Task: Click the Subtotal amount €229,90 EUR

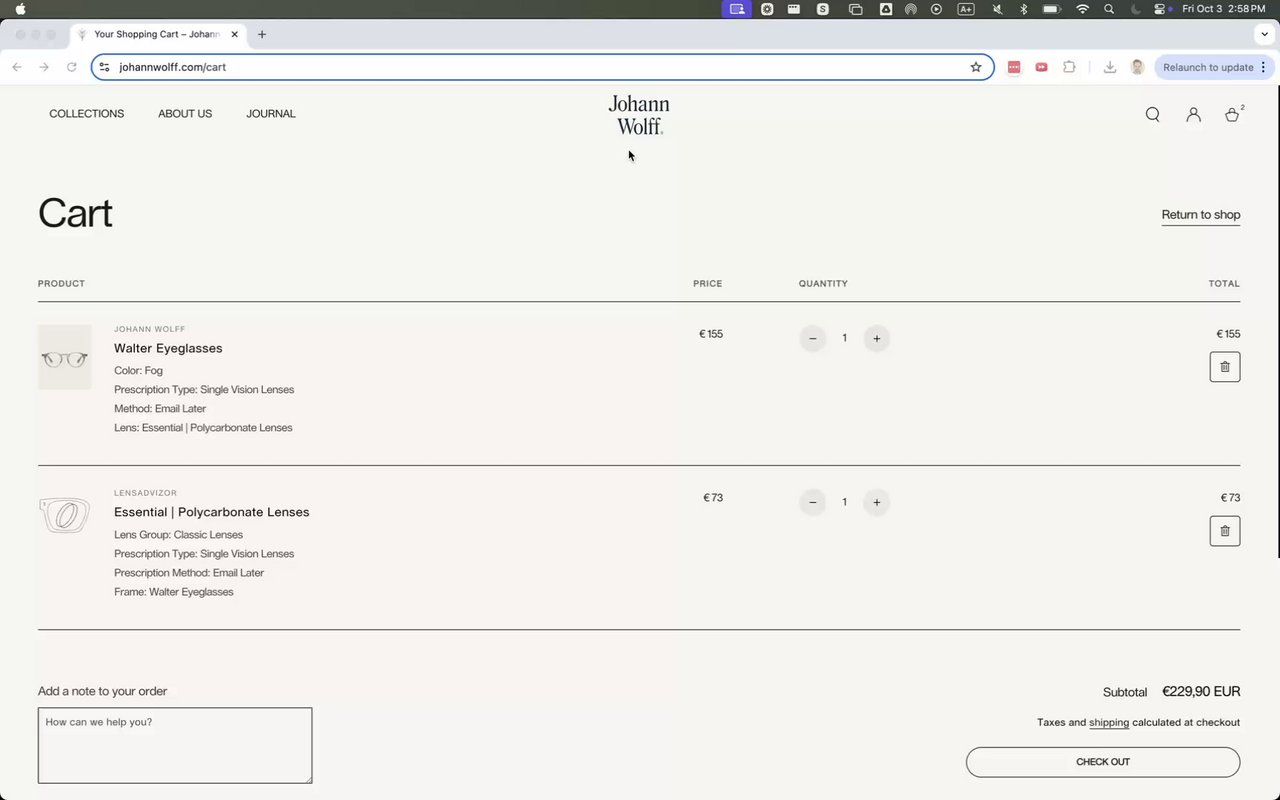Action: (x=1201, y=692)
